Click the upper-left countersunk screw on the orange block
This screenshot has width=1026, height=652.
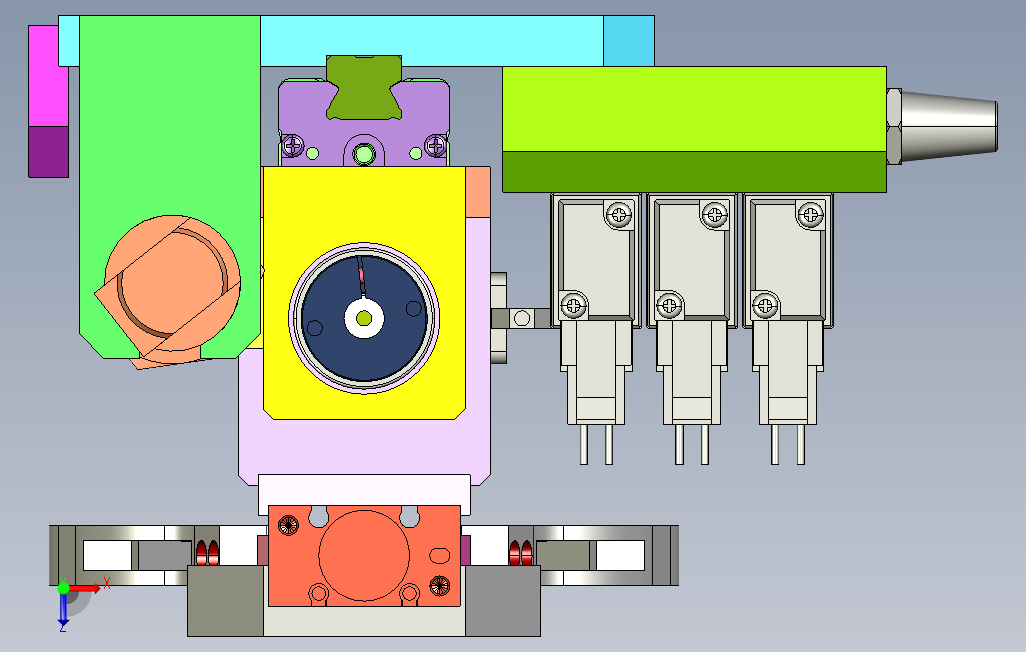coord(288,525)
